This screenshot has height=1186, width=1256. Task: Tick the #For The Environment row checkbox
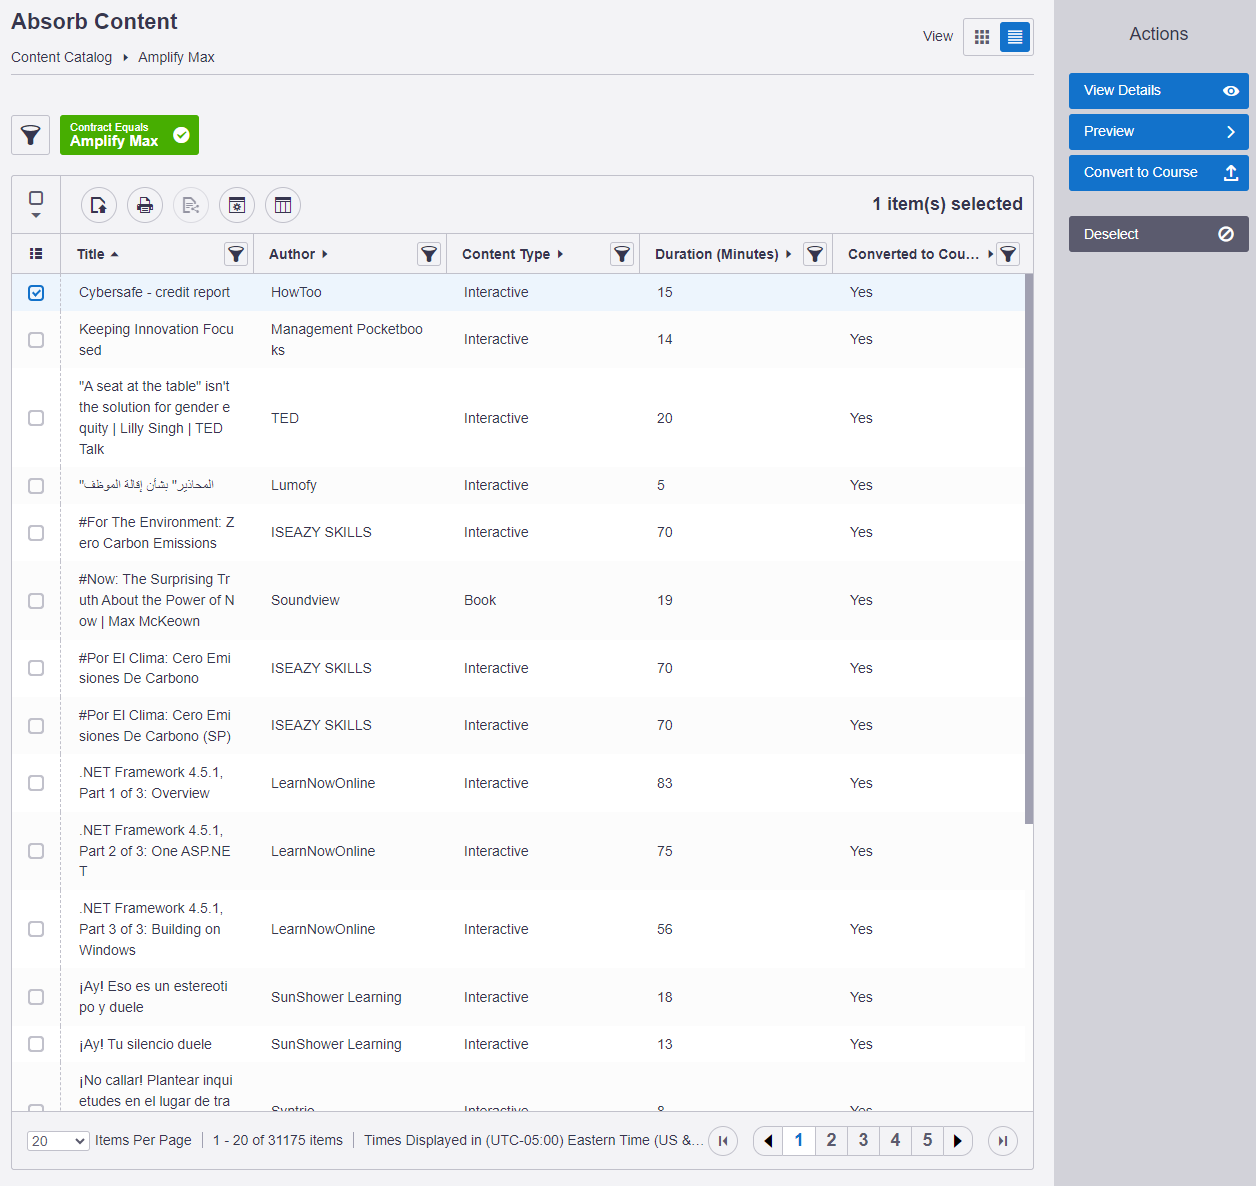coord(36,533)
